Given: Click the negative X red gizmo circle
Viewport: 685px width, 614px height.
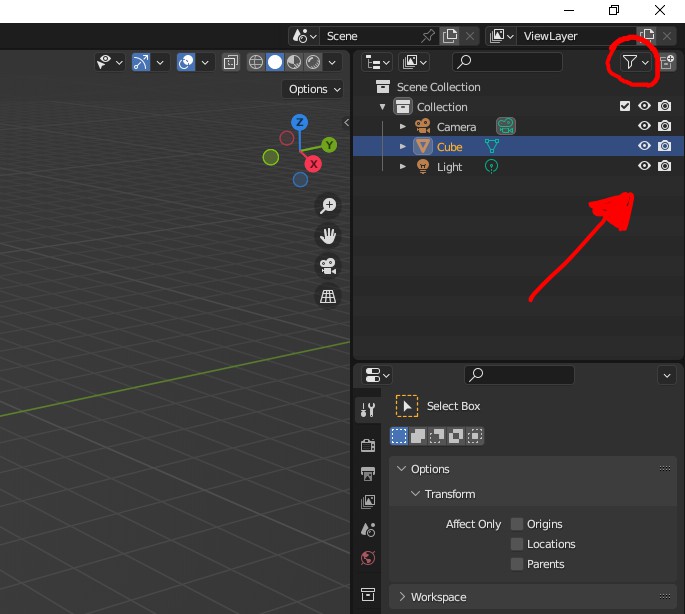Looking at the screenshot, I should [x=287, y=138].
